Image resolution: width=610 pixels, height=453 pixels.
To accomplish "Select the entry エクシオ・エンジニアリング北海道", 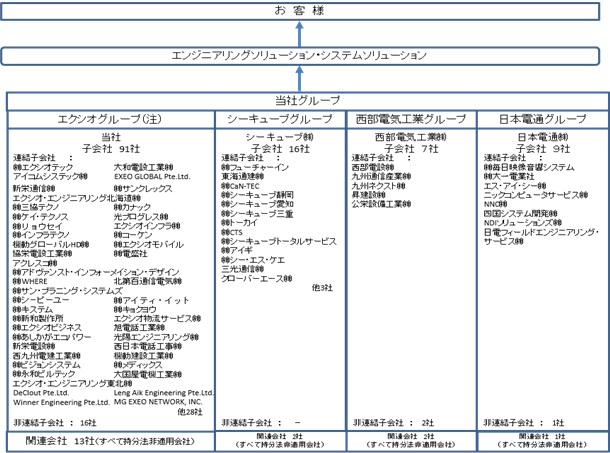I will click(77, 198).
